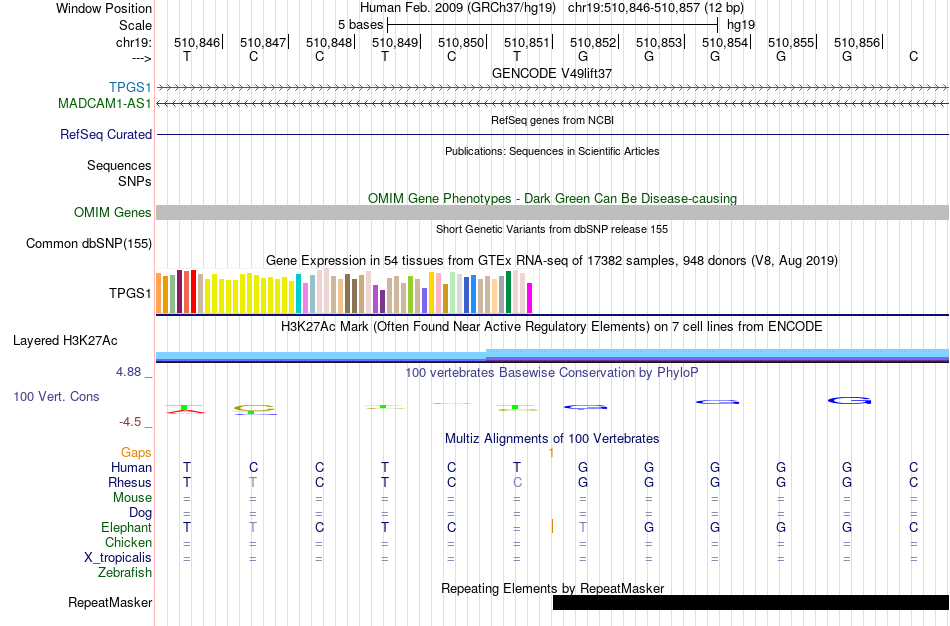The width and height of the screenshot is (950, 626).
Task: Click the ---> strand direction arrow label
Action: tap(142, 58)
